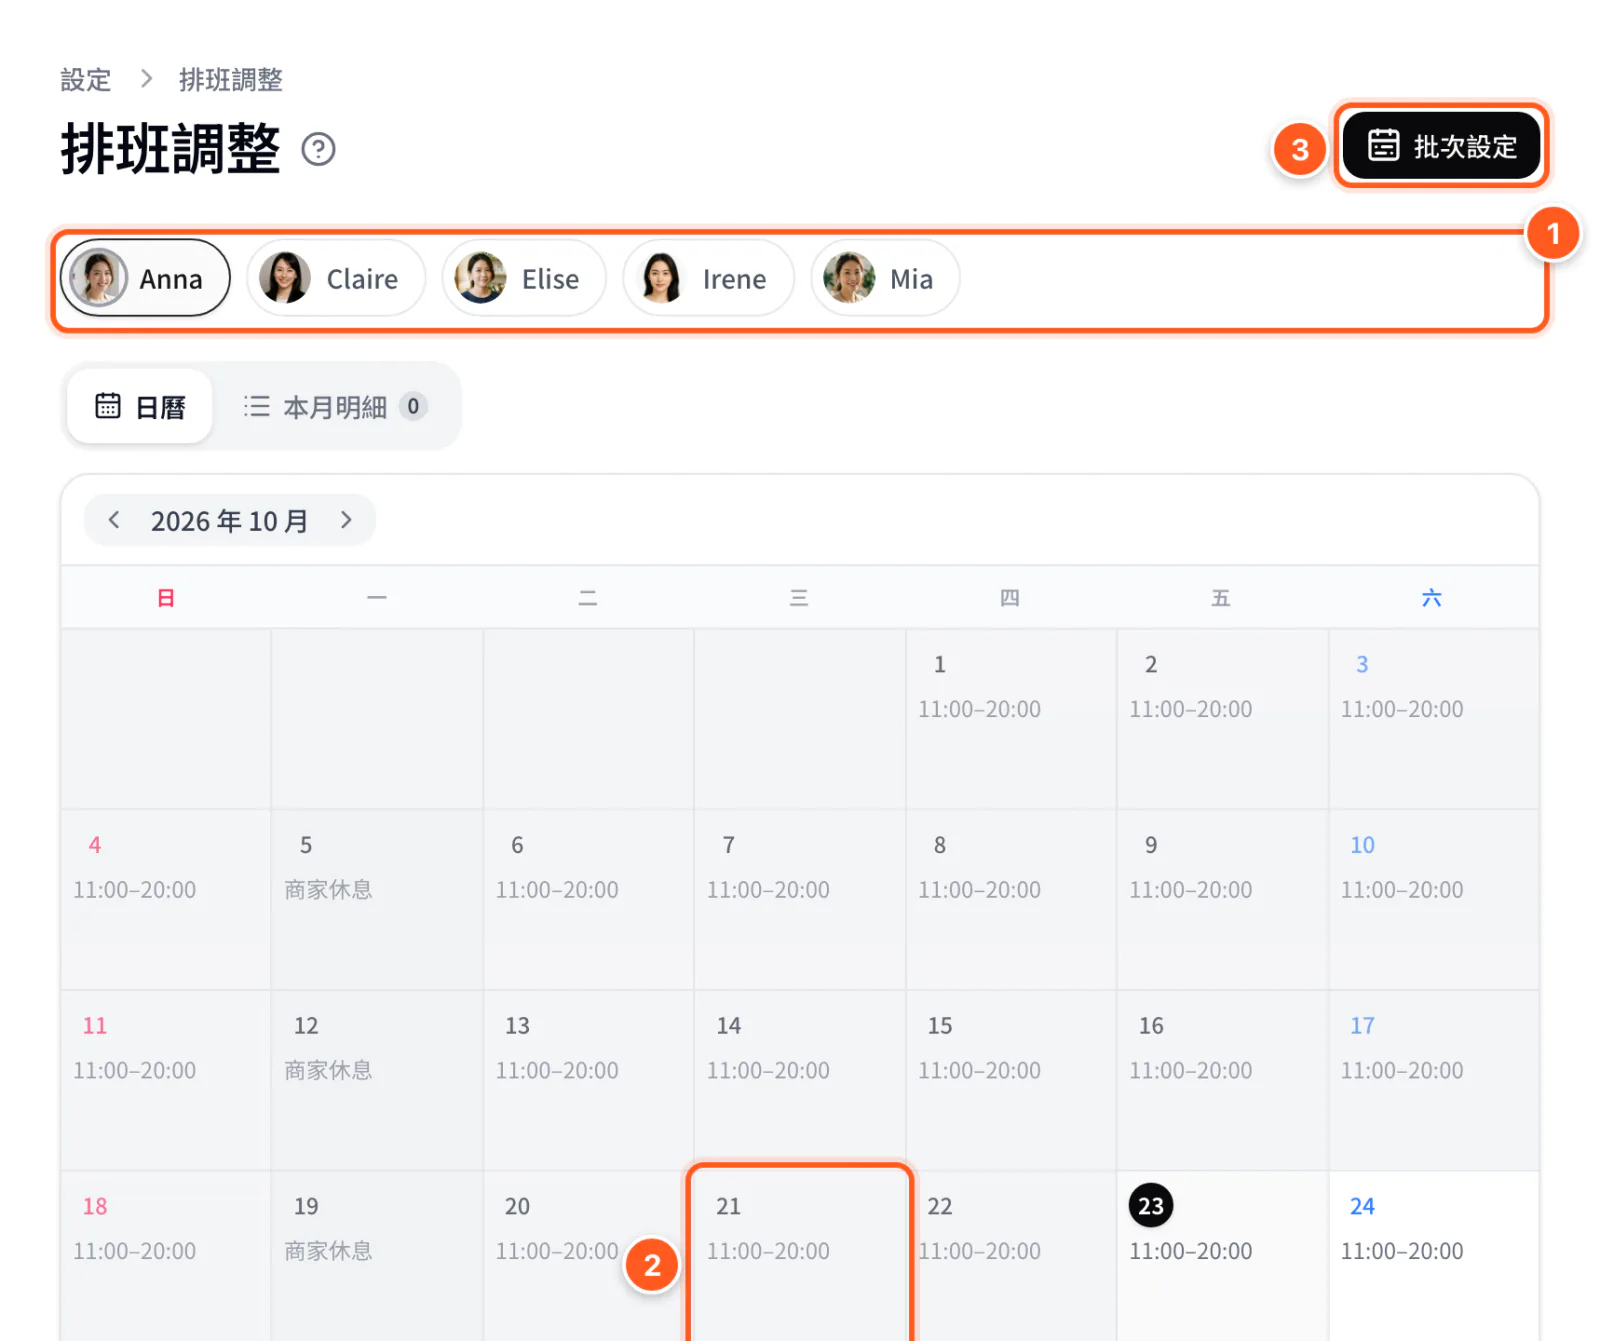Switch to the 日曆 calendar tab

[140, 406]
